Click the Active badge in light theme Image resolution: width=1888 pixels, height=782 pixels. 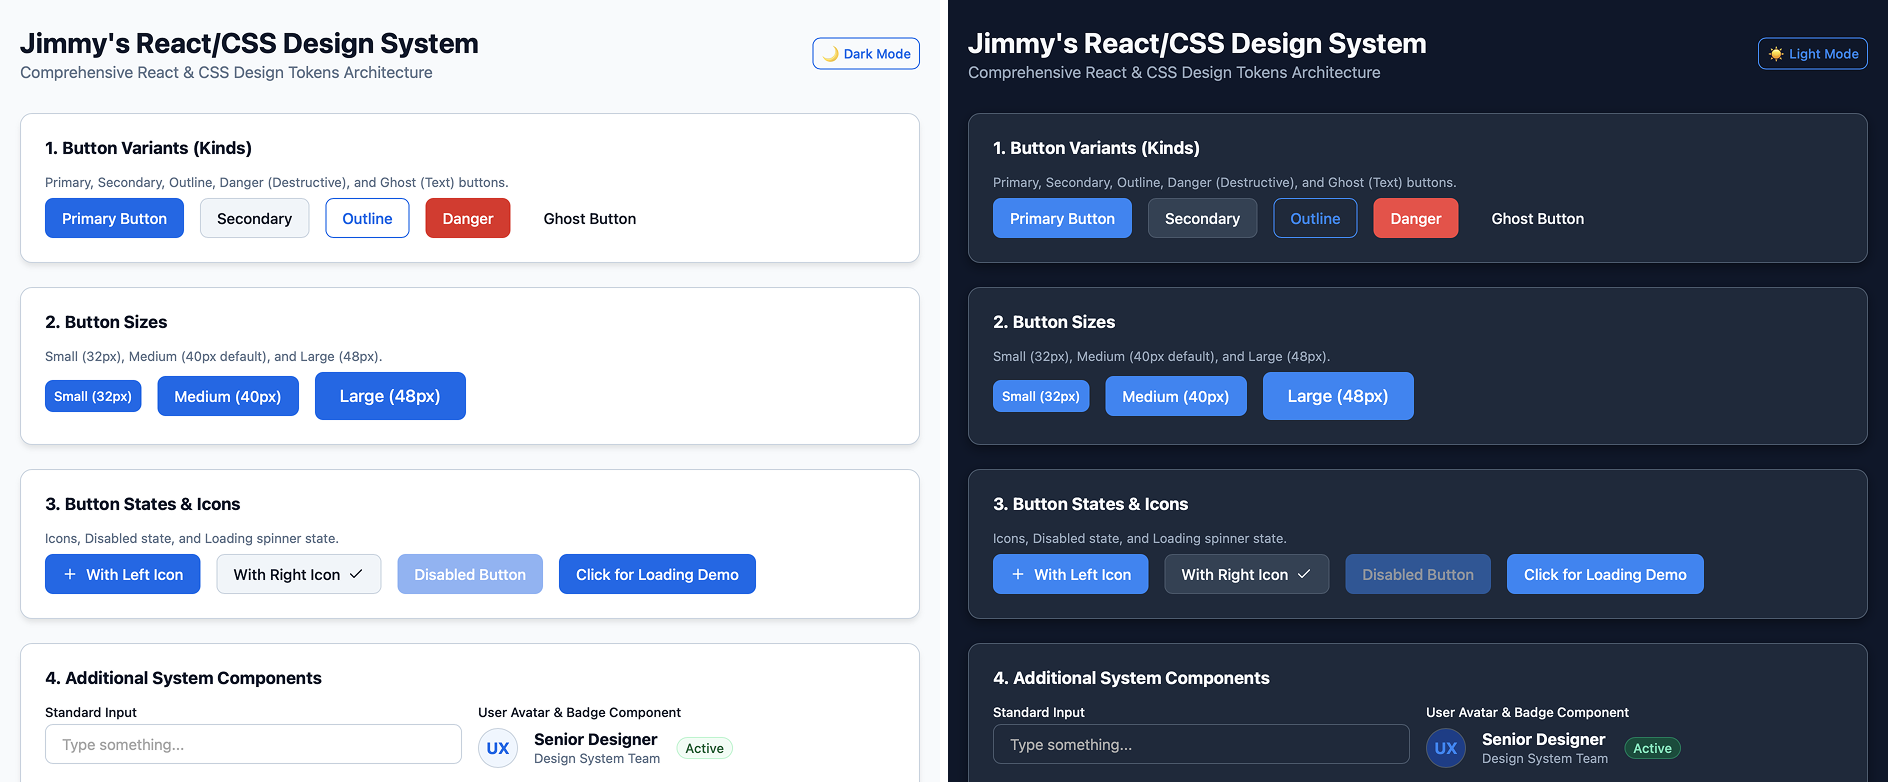pos(705,748)
